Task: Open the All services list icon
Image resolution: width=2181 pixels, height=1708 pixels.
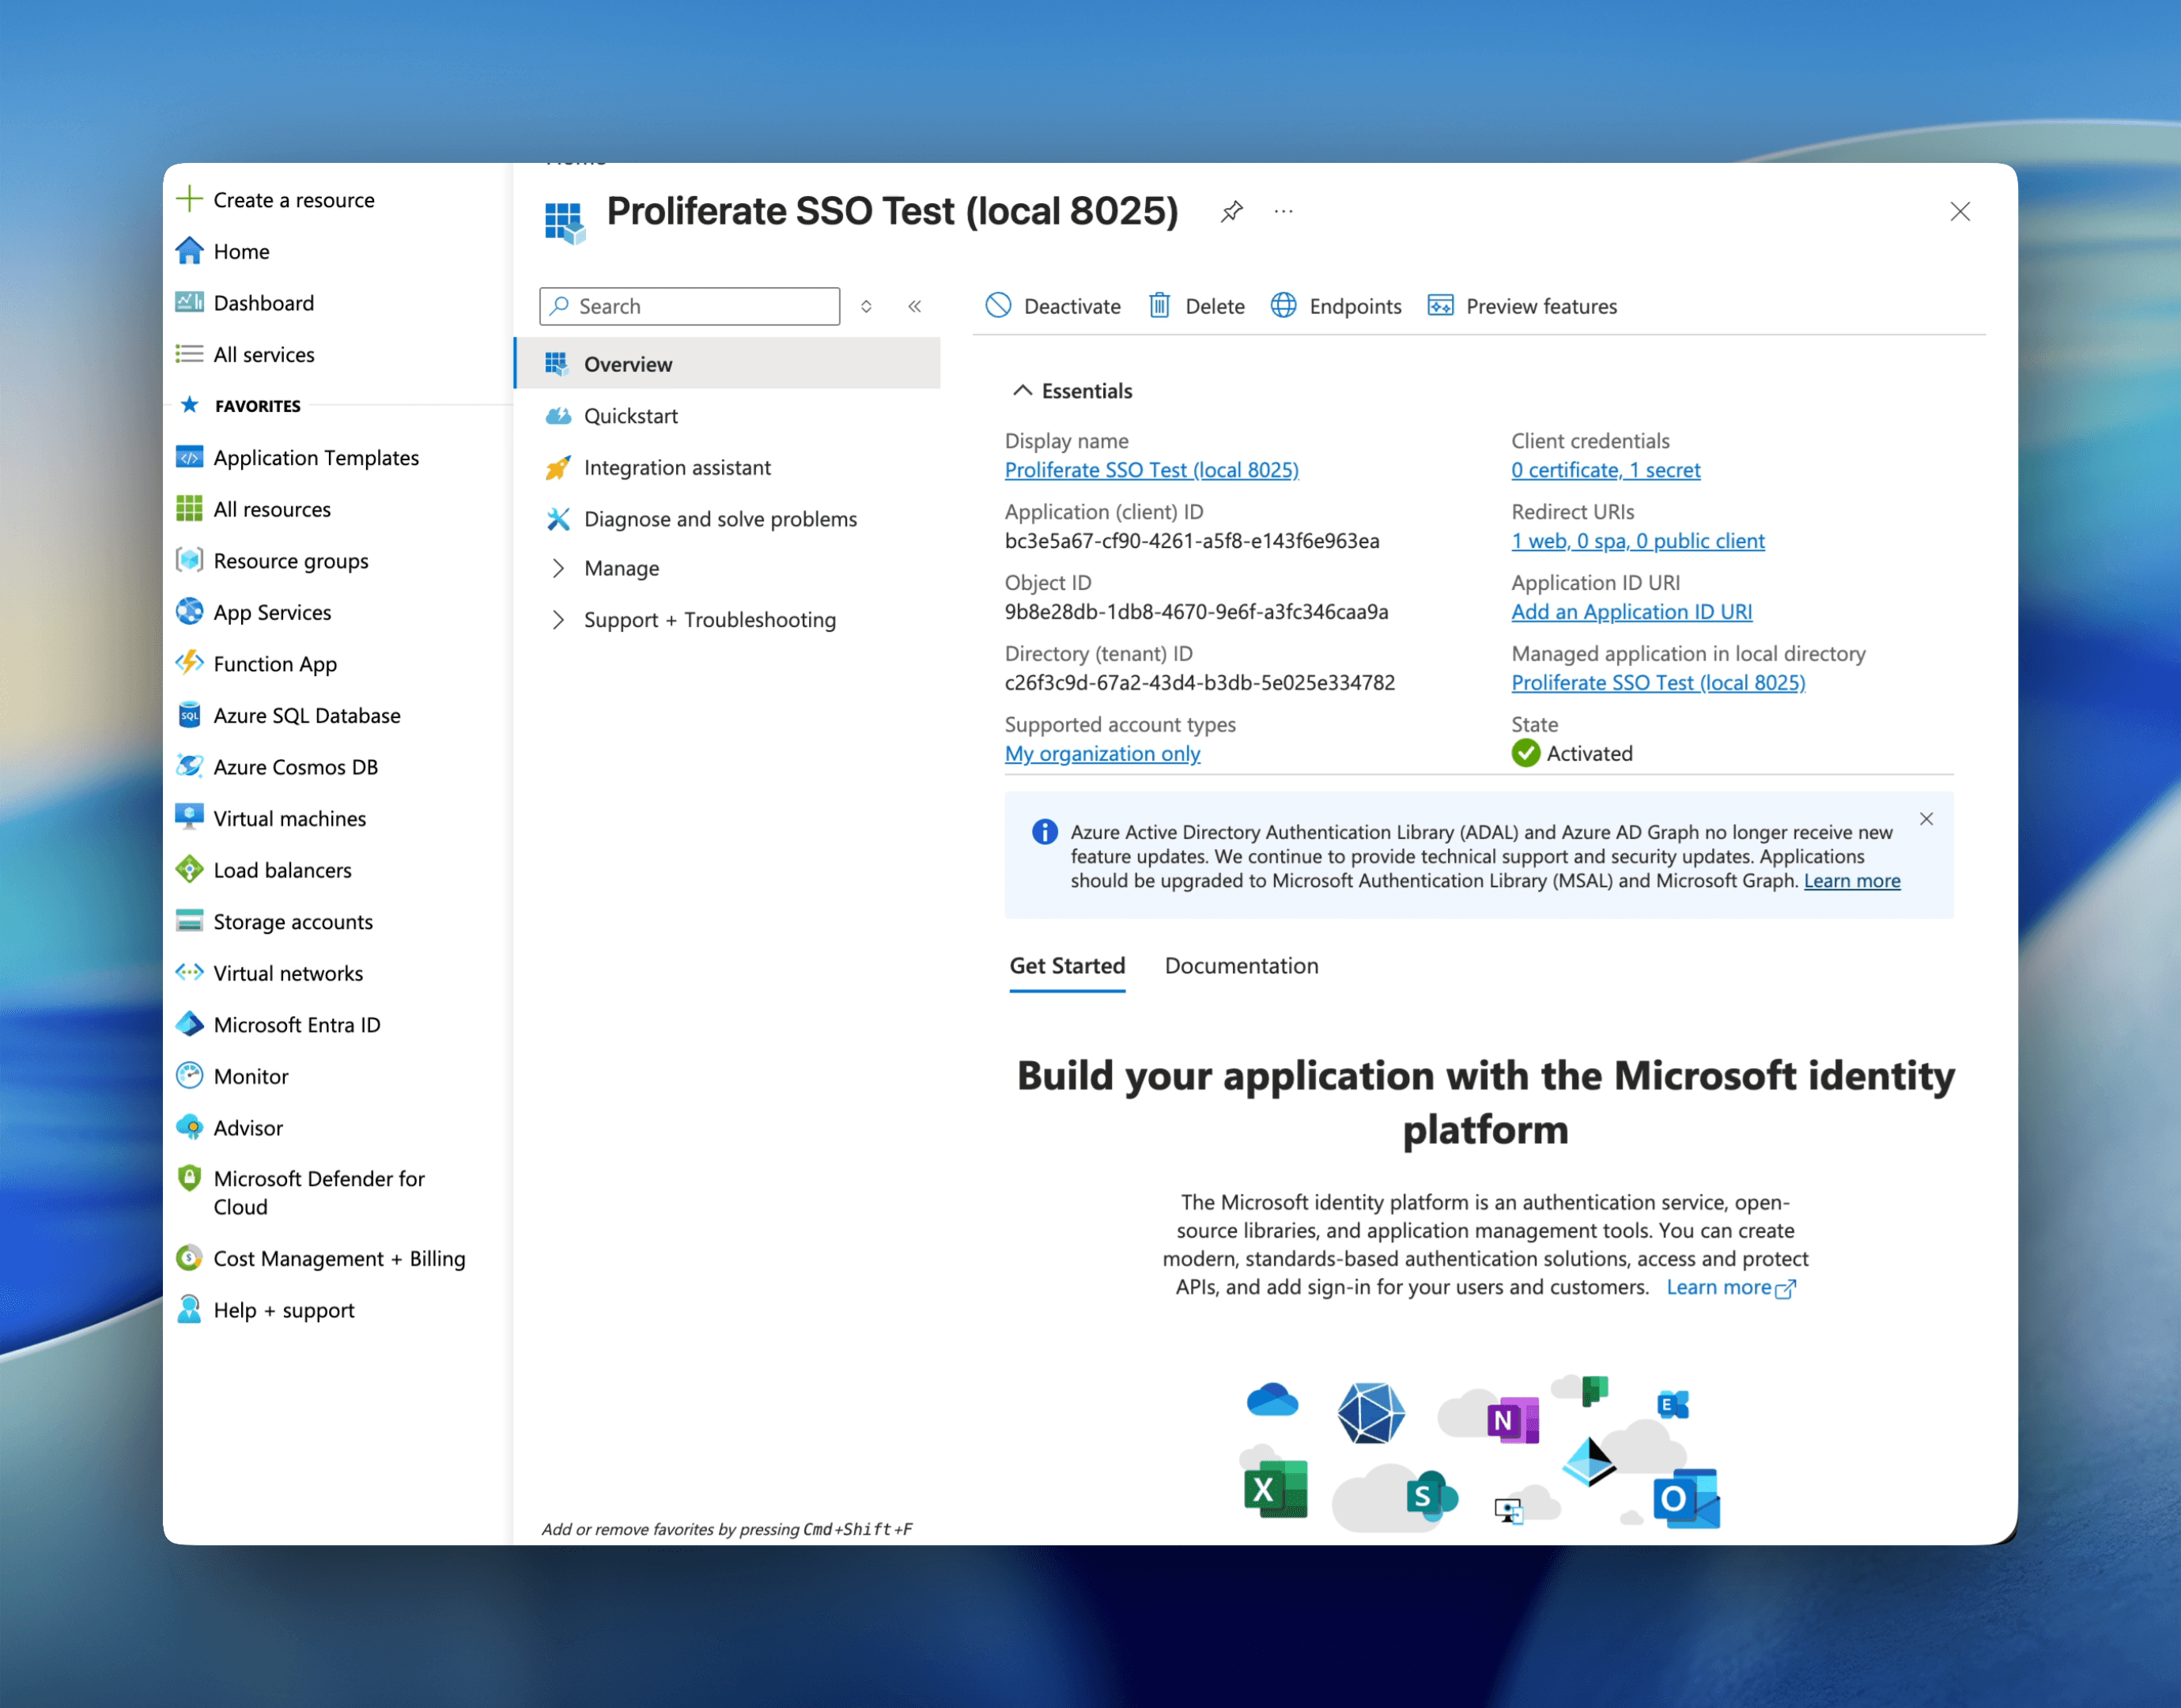Action: click(x=189, y=354)
